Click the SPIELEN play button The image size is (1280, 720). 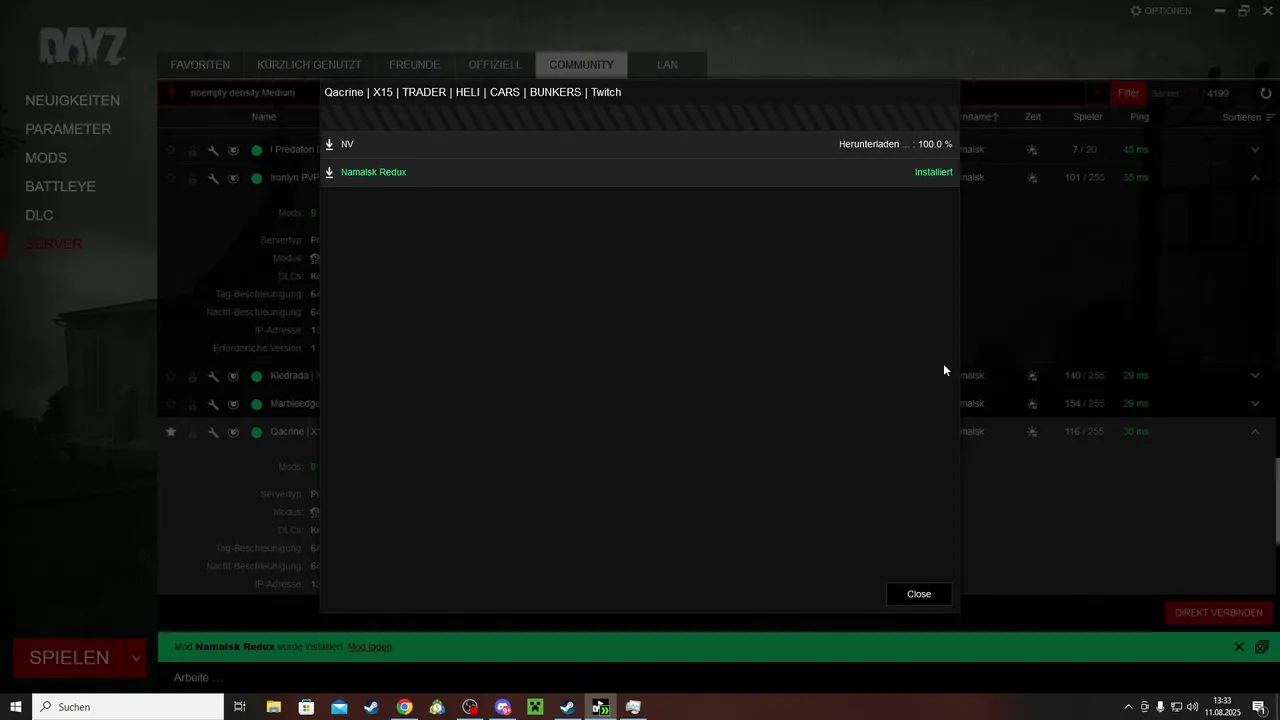69,658
